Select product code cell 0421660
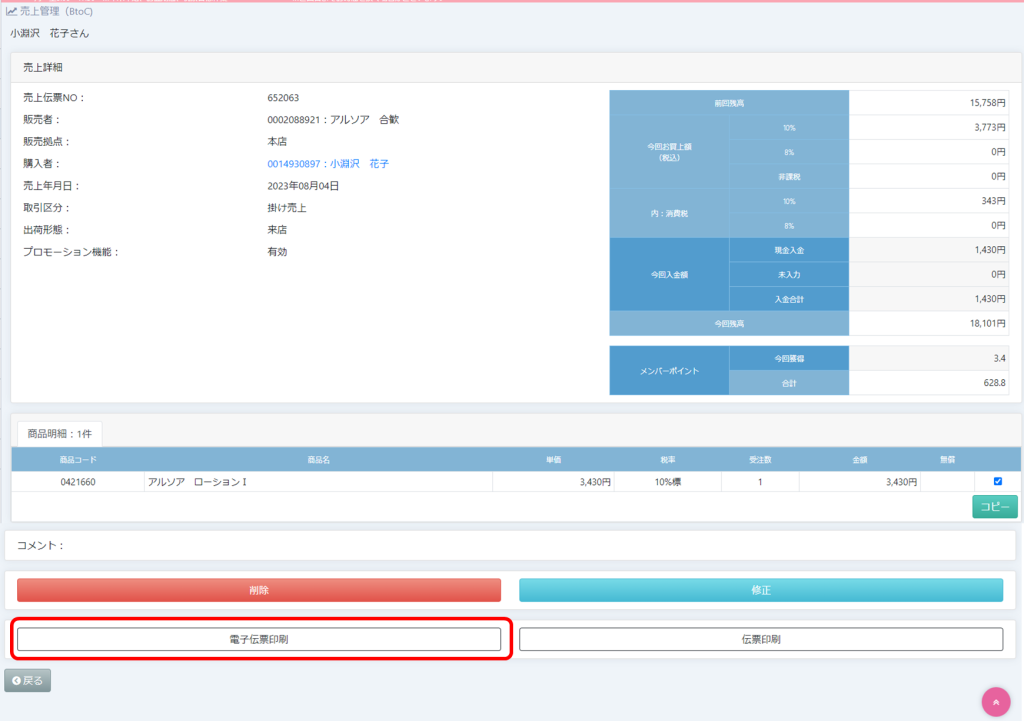1024x721 pixels. pos(78,482)
